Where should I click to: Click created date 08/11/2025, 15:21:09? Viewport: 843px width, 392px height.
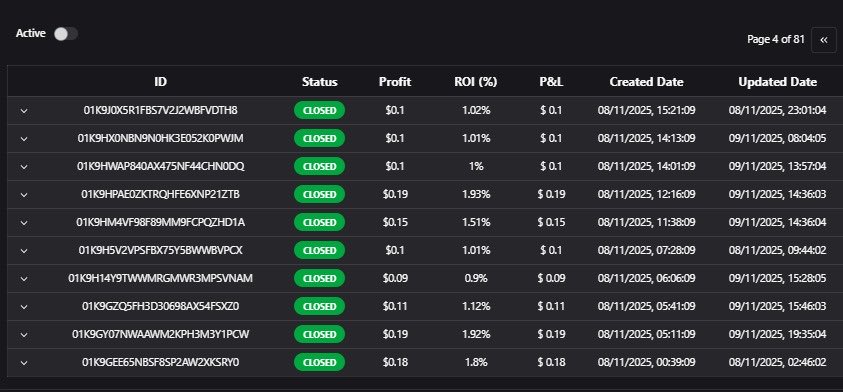646,110
